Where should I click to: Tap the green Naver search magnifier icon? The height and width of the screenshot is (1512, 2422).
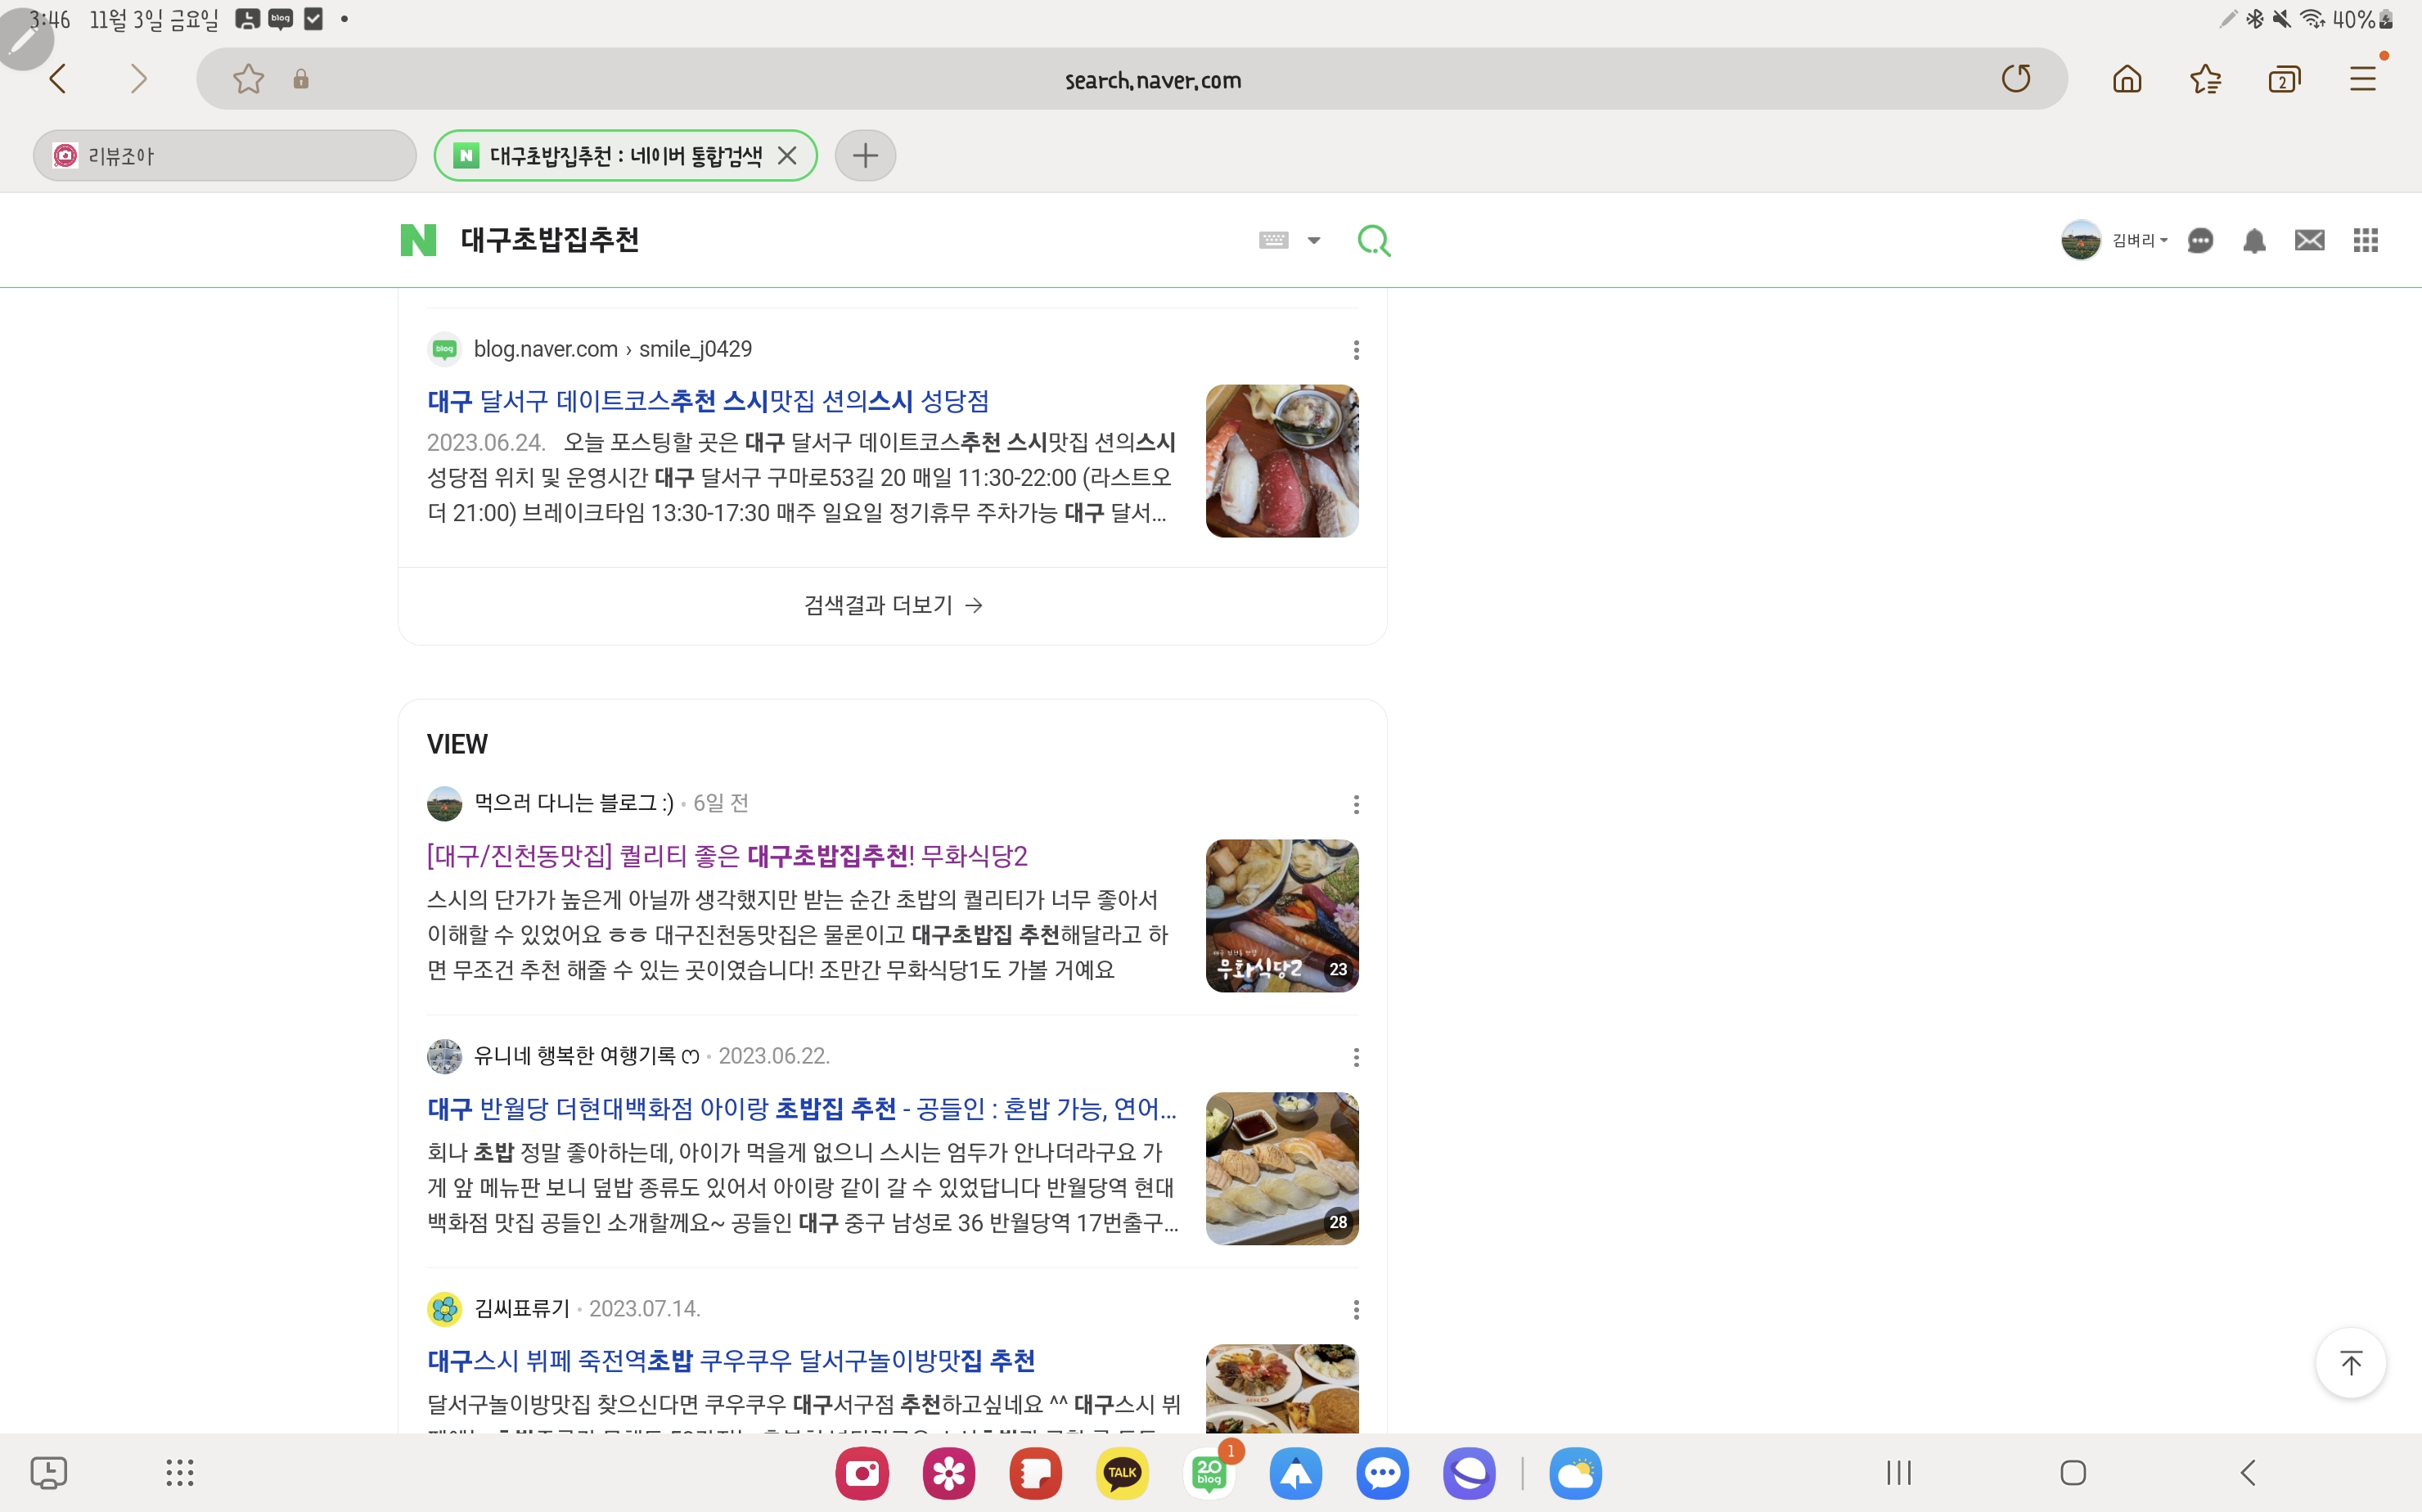pyautogui.click(x=1373, y=240)
